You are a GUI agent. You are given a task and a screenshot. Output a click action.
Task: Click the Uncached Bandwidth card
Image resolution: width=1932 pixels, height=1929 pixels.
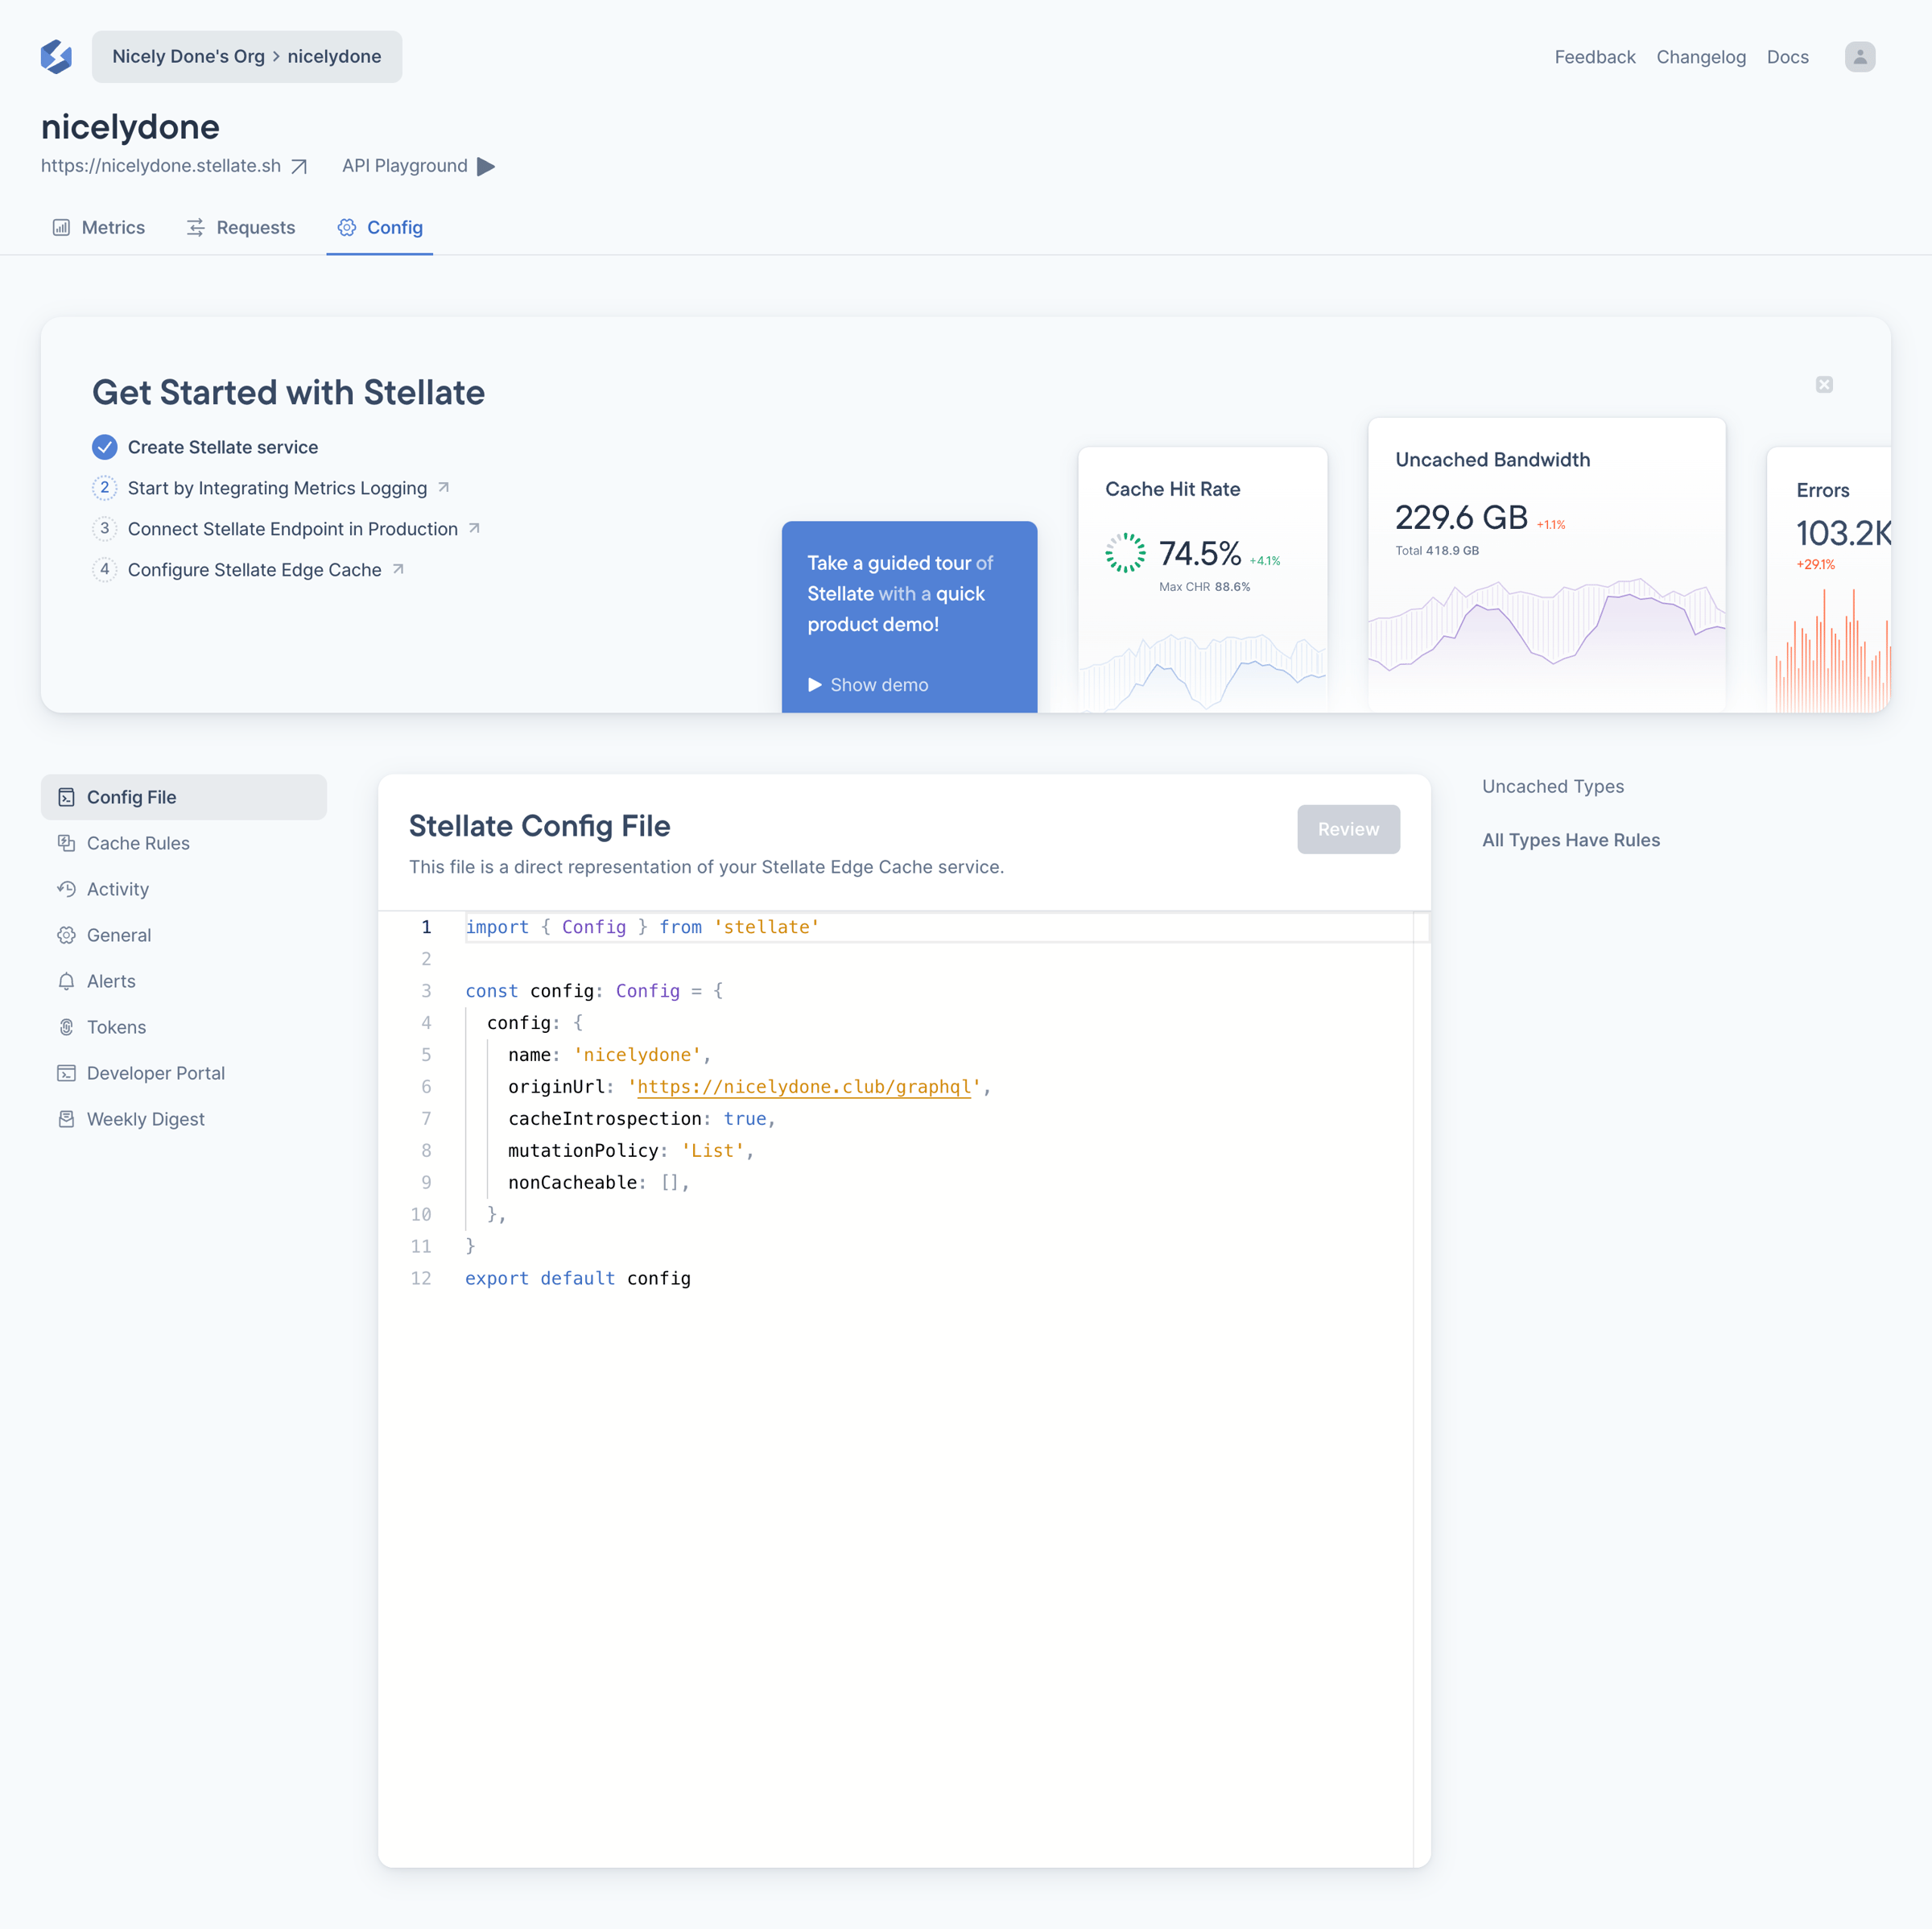point(1547,565)
